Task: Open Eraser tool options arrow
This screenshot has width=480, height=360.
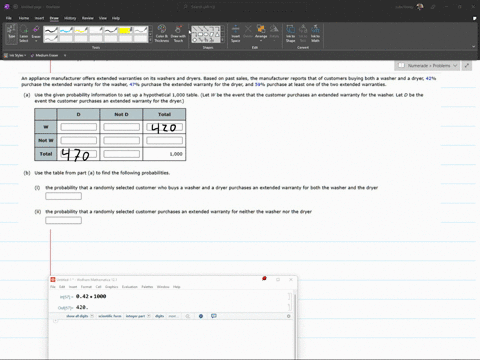Action: 36,41
